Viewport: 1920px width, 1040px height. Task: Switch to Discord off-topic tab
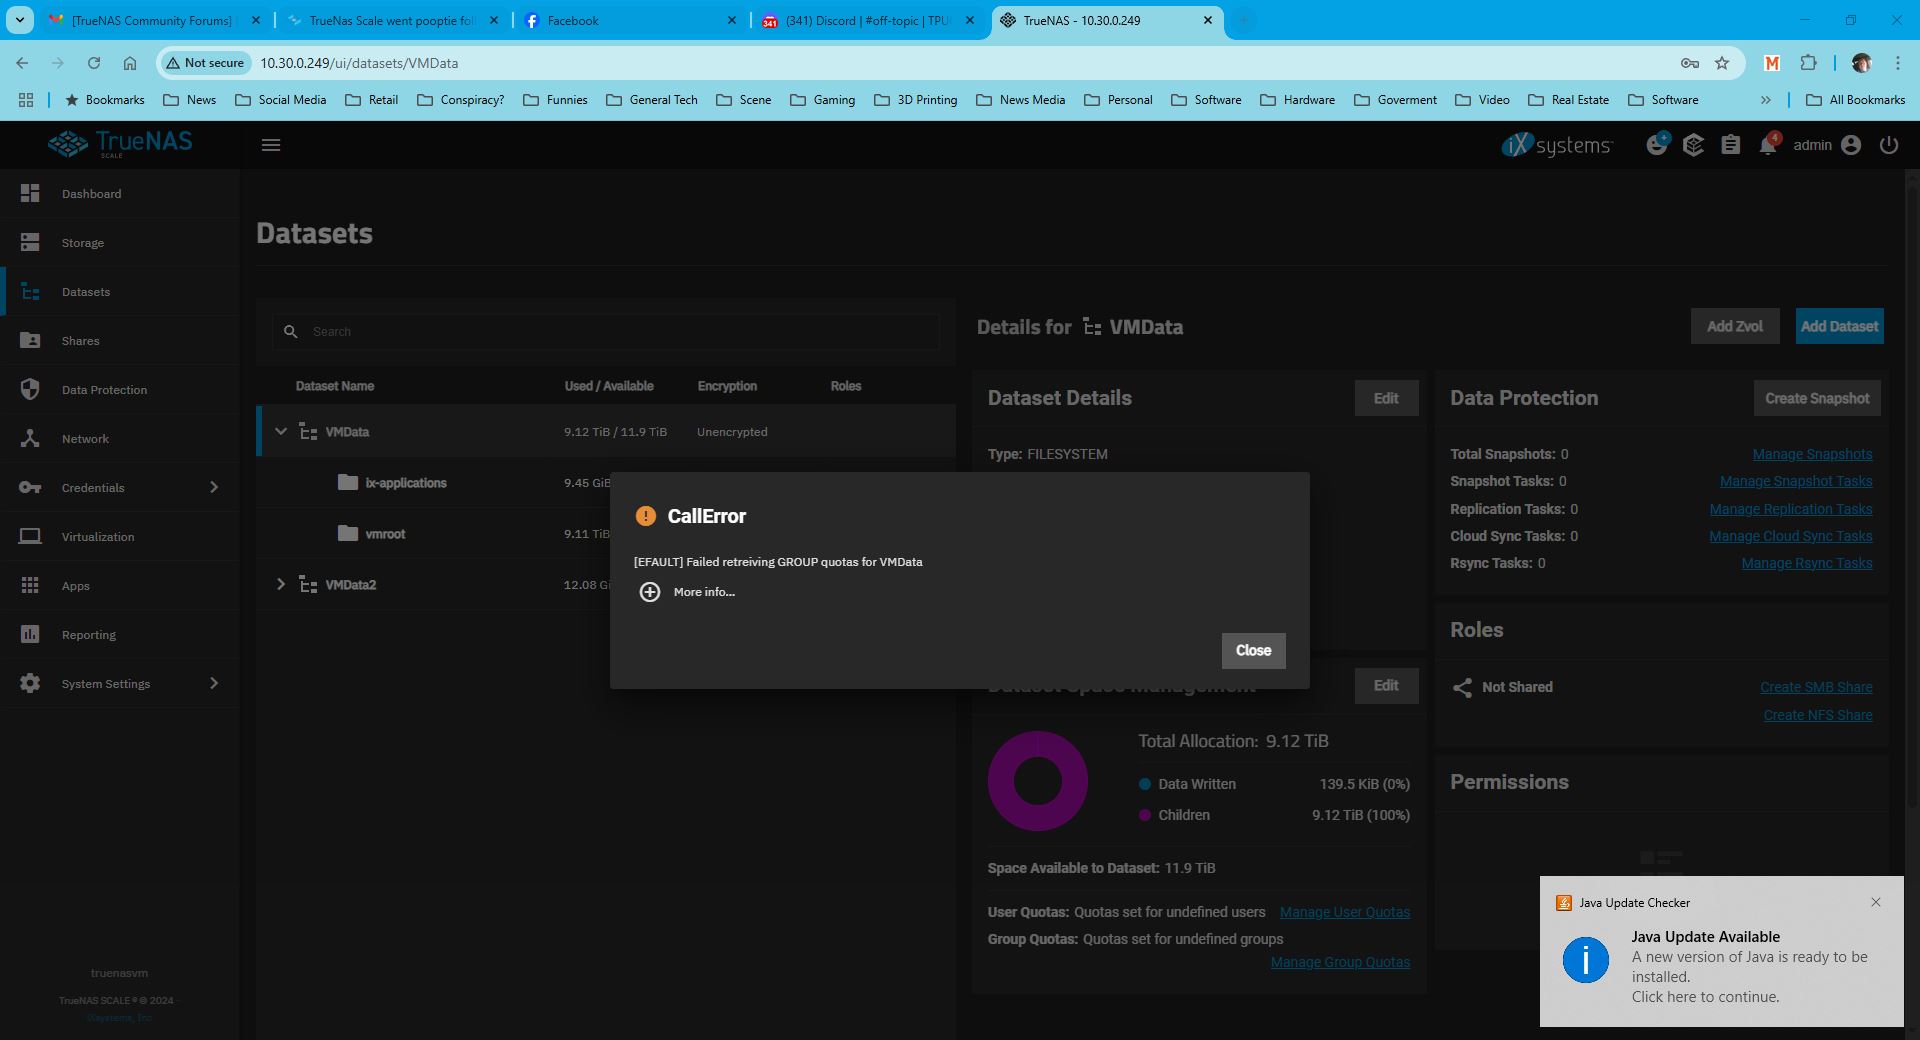pyautogui.click(x=868, y=20)
